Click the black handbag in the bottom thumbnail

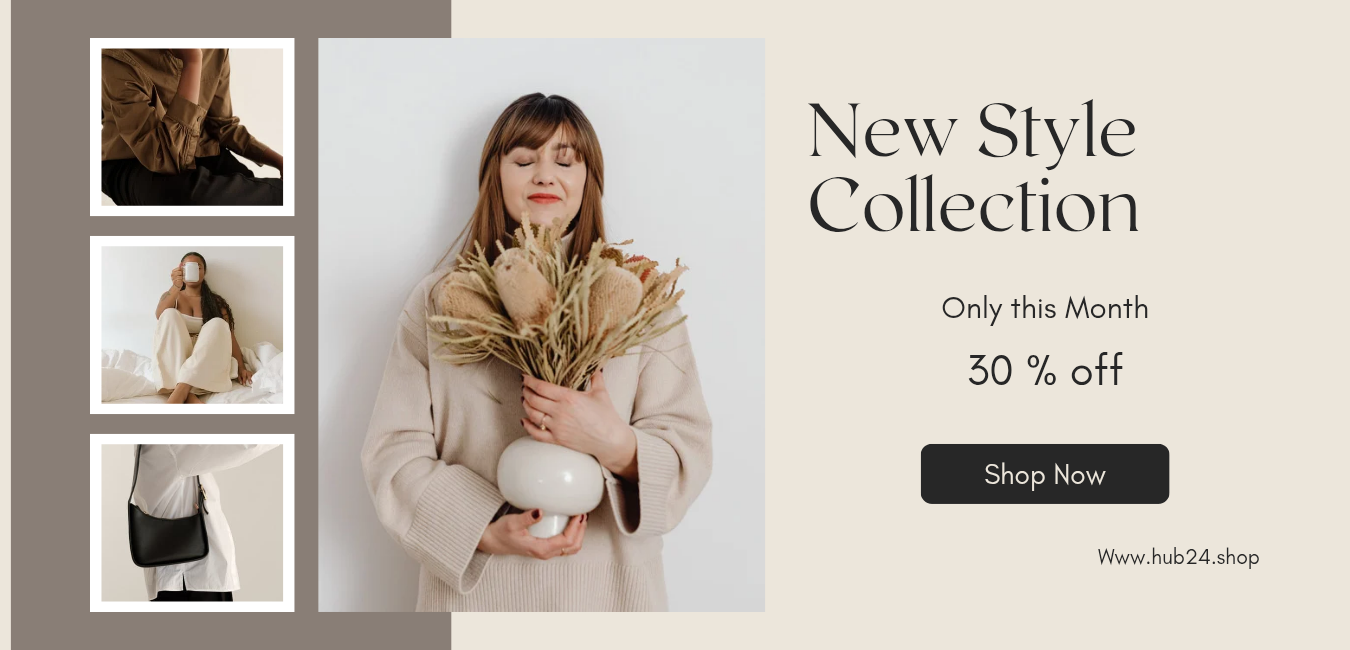tap(168, 533)
